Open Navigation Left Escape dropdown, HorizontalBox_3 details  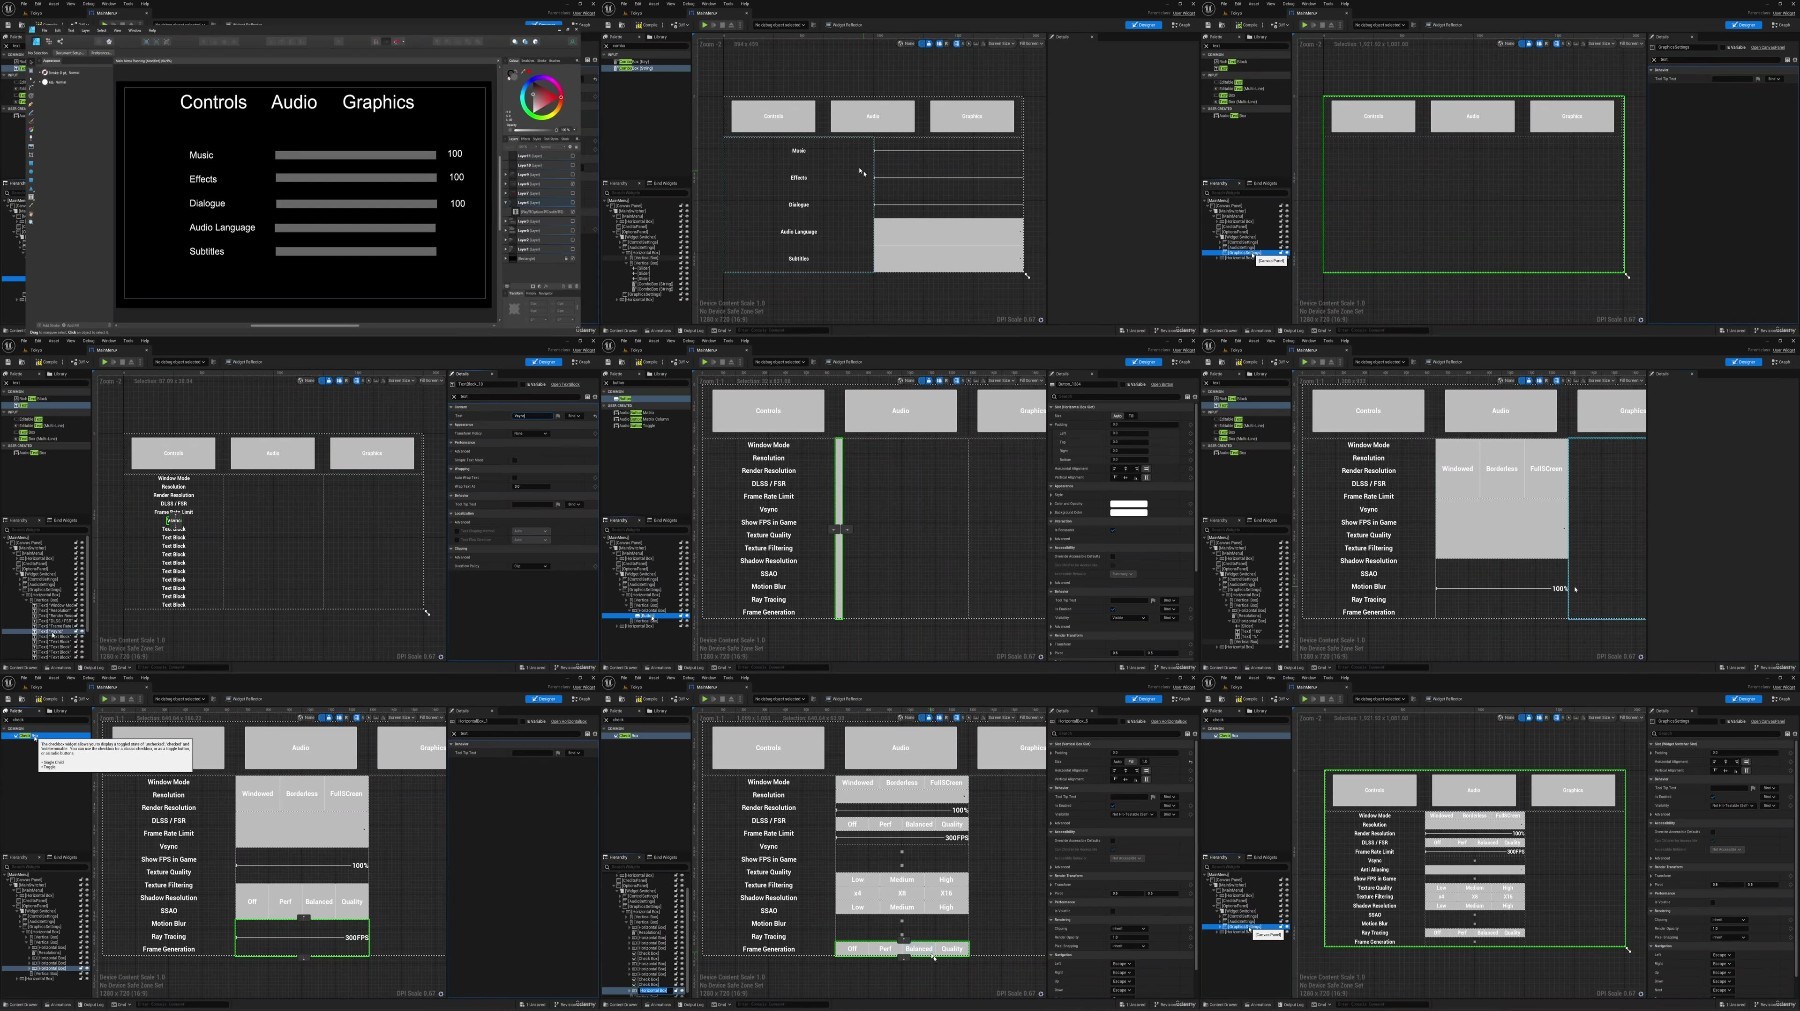[1122, 963]
